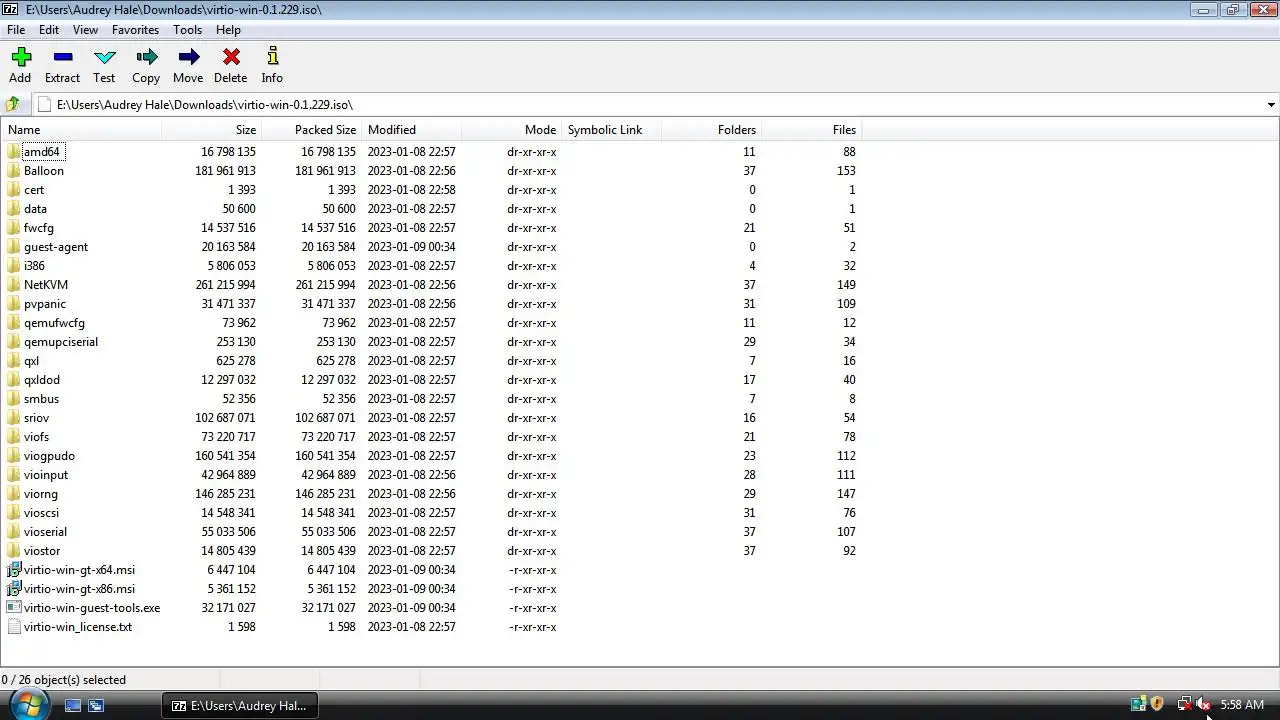Click the Info toolbar icon

coord(272,57)
